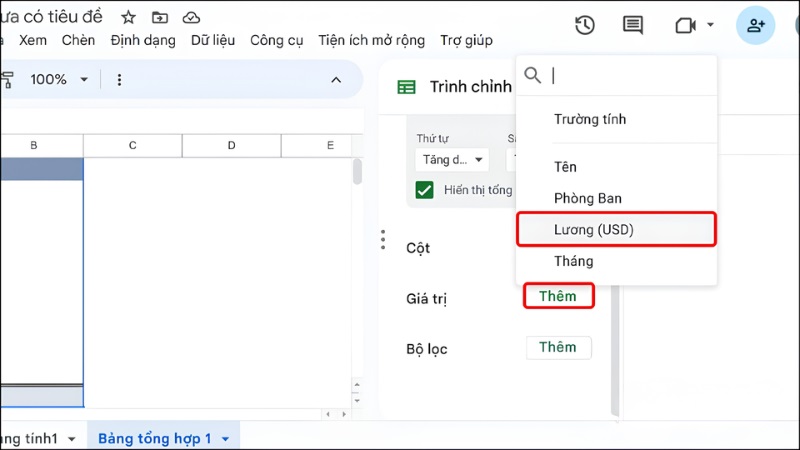Image resolution: width=800 pixels, height=450 pixels.
Task: Click the pivot table editor icon
Action: coord(406,87)
